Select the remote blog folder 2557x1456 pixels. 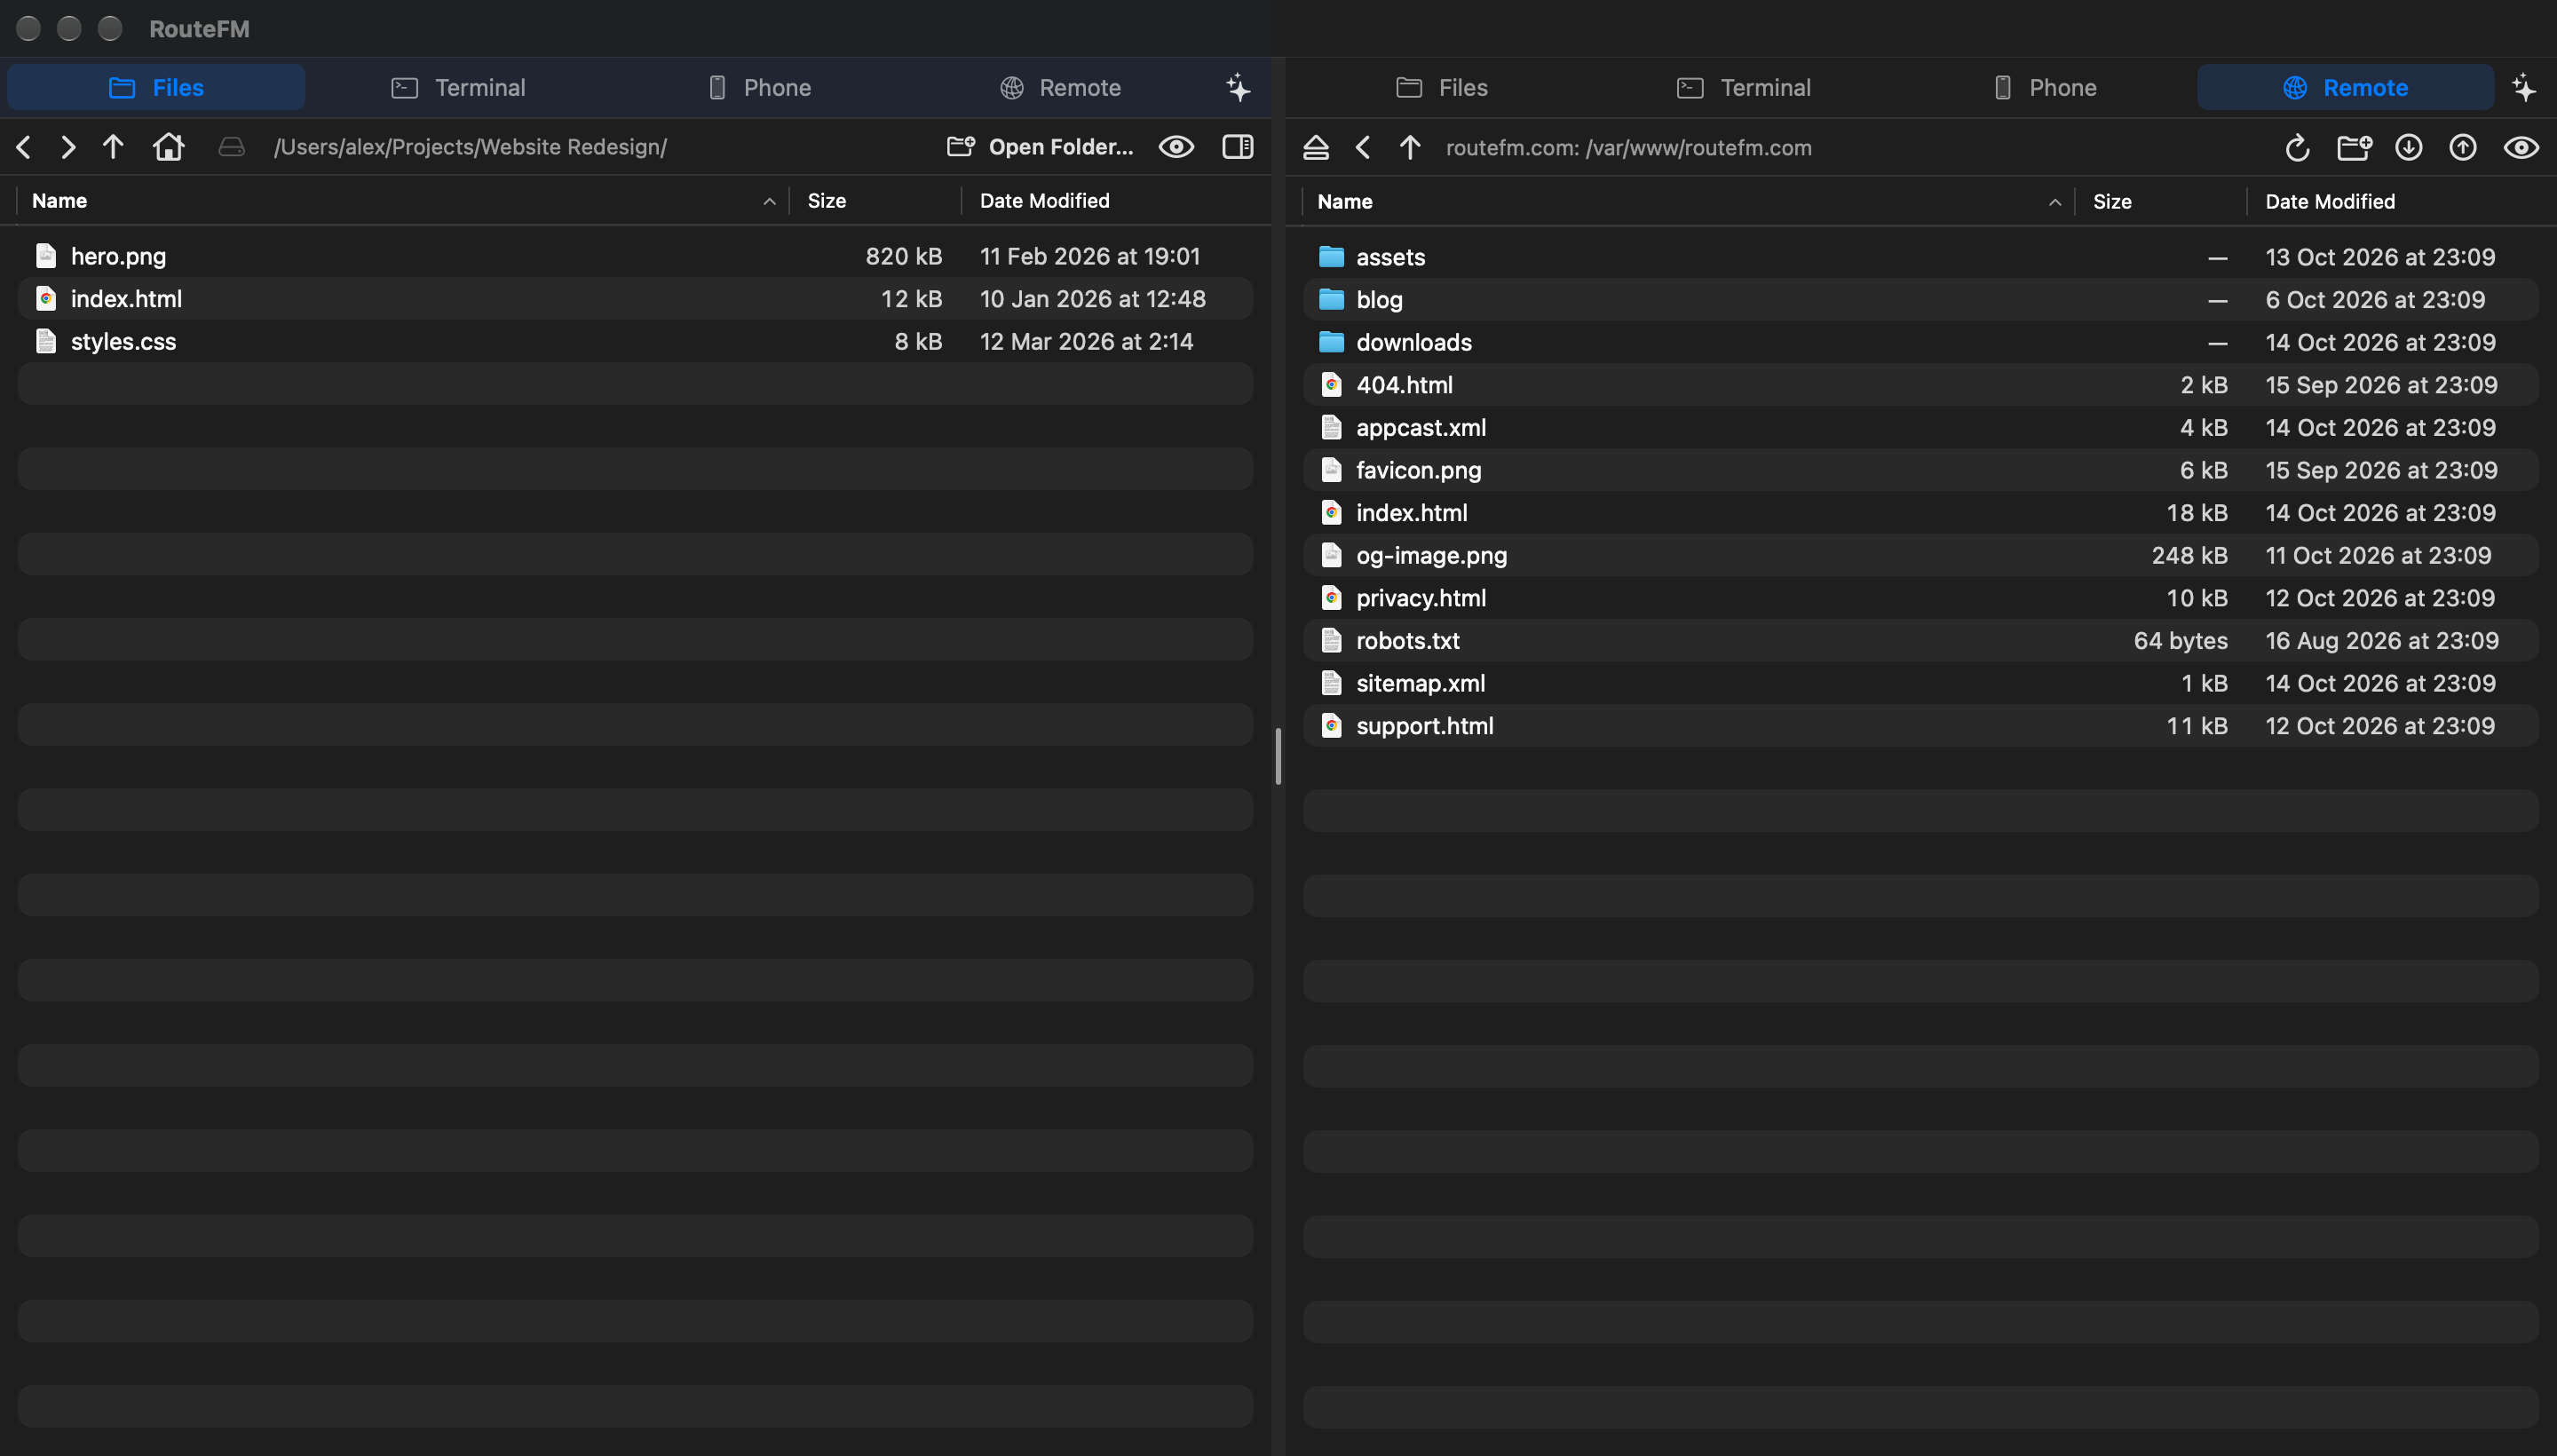pos(1920,300)
